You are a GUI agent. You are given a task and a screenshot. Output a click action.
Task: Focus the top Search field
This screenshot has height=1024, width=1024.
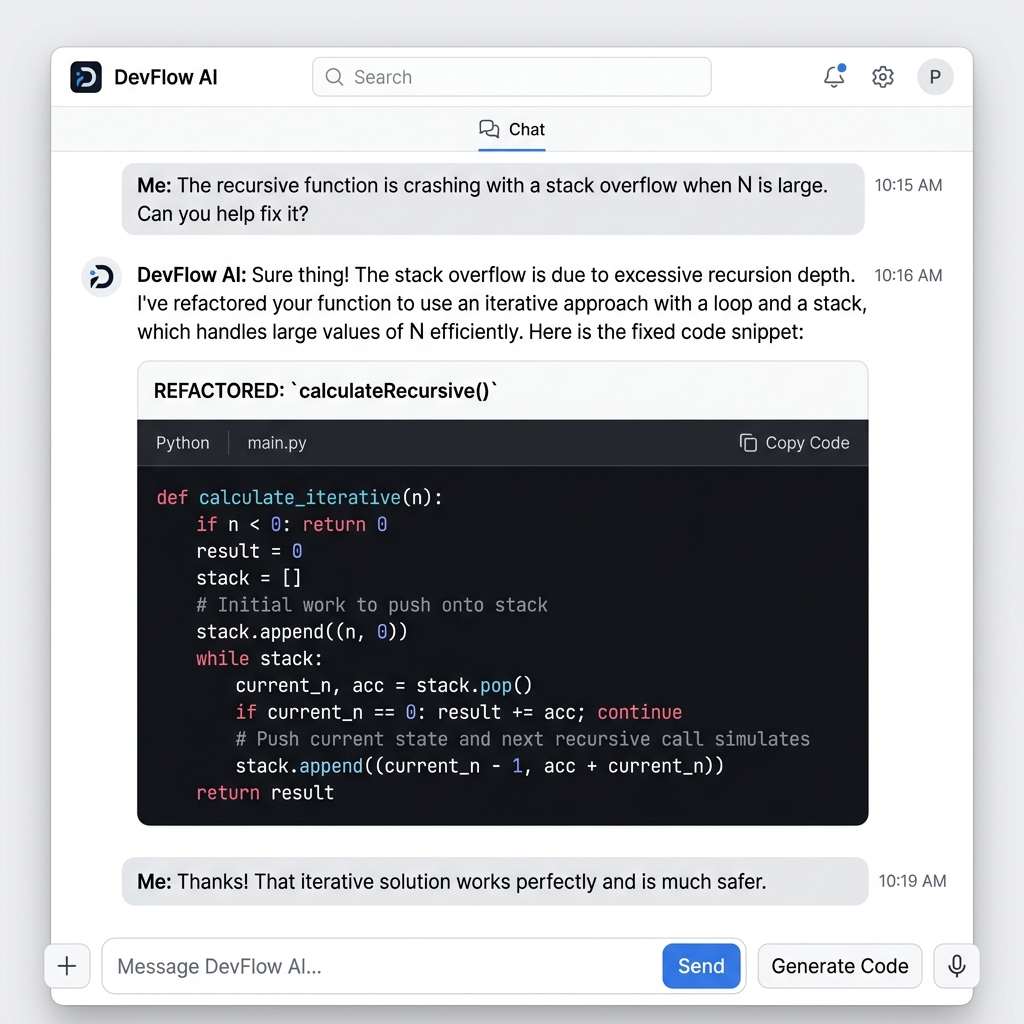(x=511, y=77)
